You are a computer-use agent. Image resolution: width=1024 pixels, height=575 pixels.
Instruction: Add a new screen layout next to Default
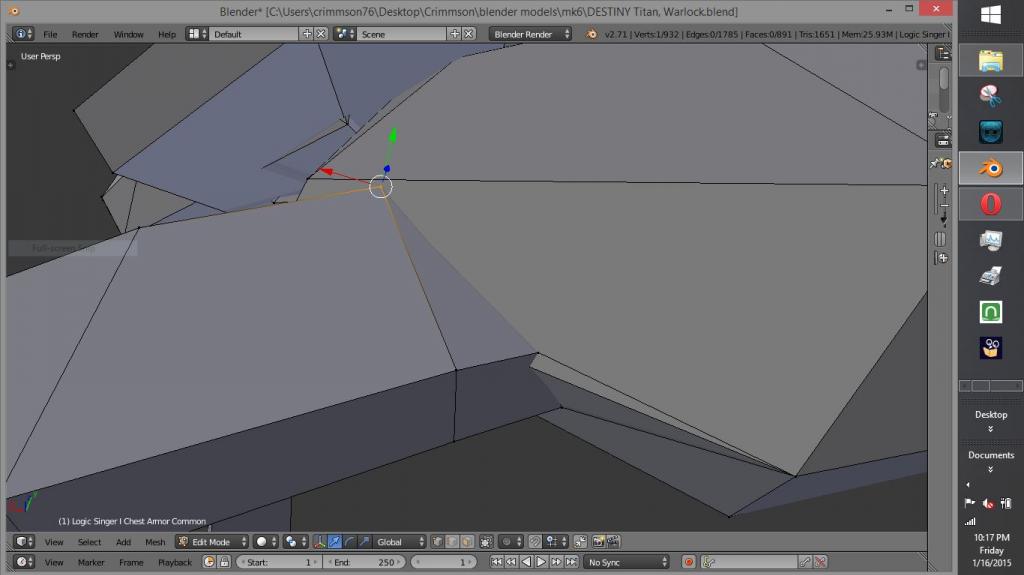[307, 34]
